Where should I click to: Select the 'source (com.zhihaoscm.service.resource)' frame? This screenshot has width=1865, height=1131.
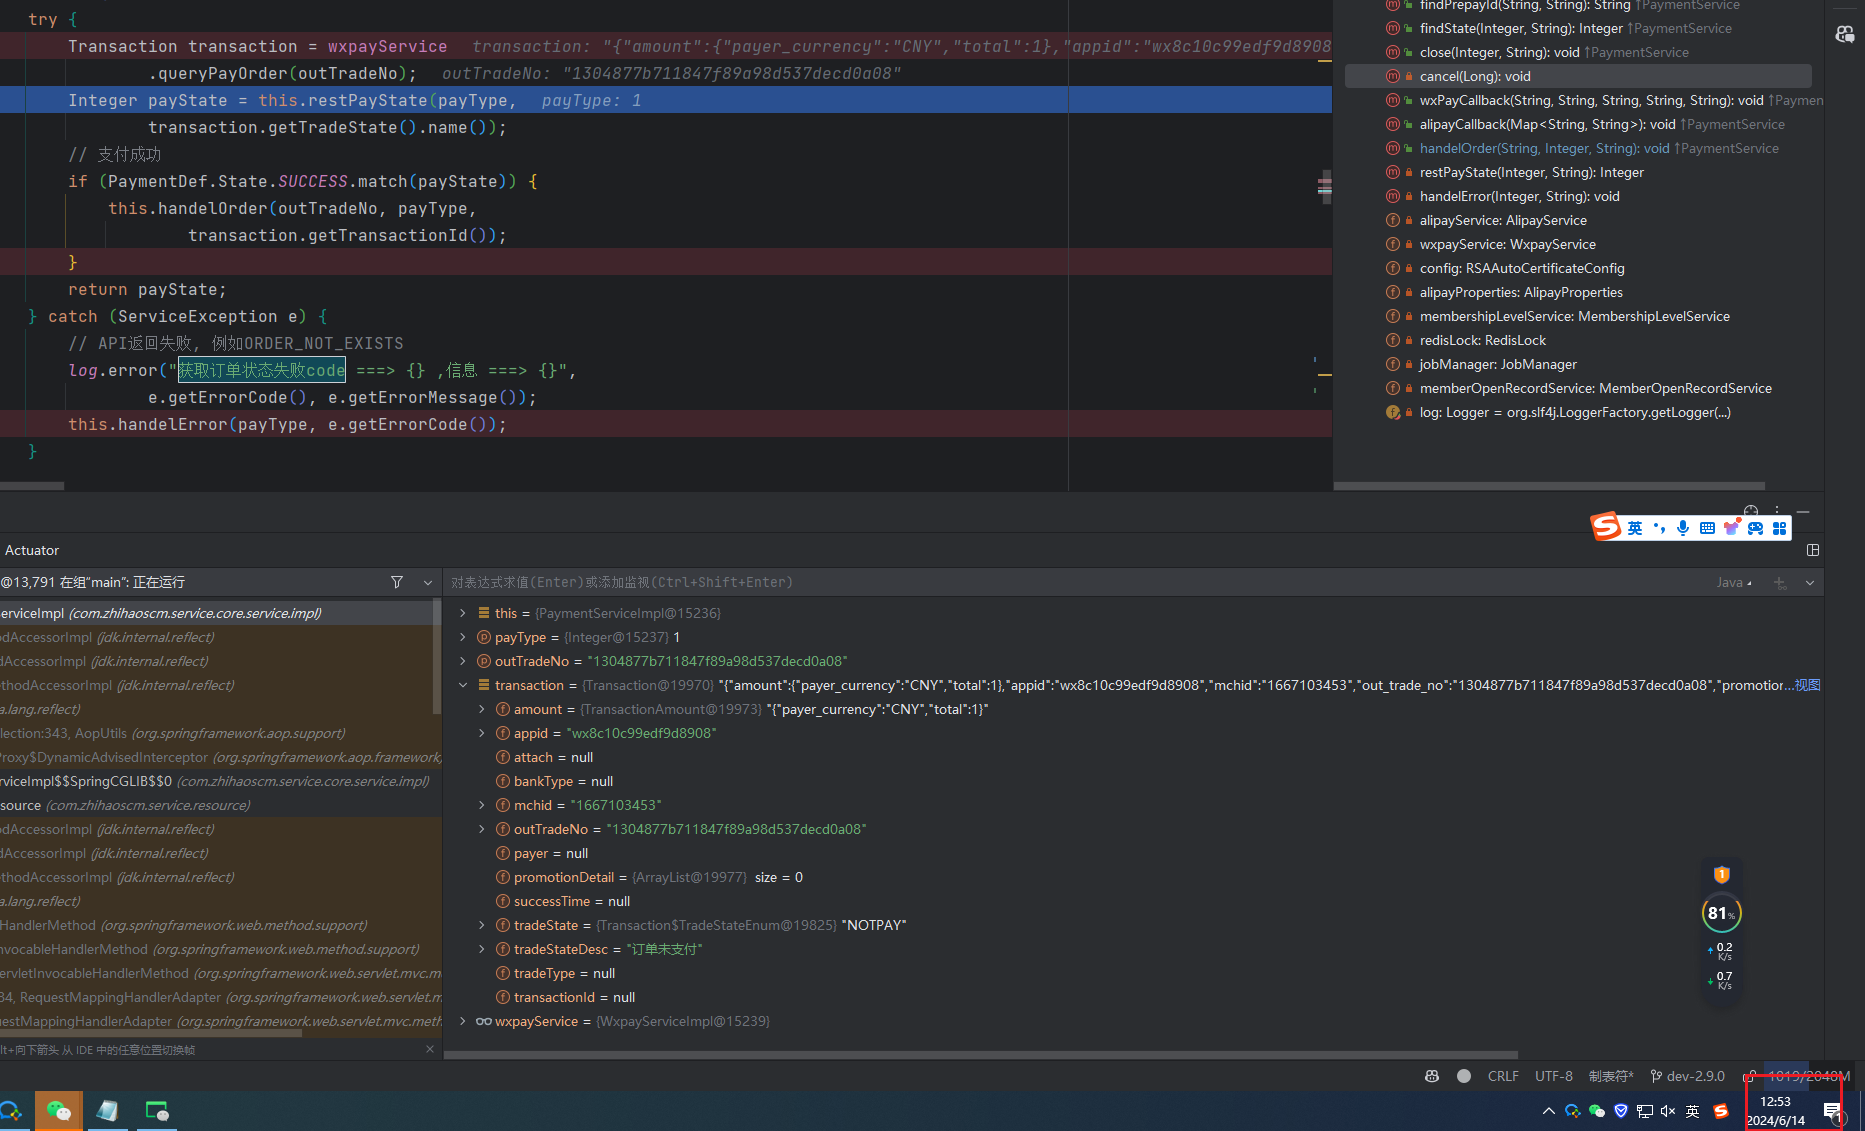(x=216, y=805)
